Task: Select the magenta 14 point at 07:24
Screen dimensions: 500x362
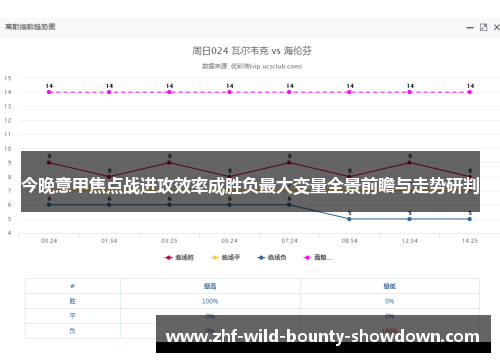Action: (x=289, y=92)
